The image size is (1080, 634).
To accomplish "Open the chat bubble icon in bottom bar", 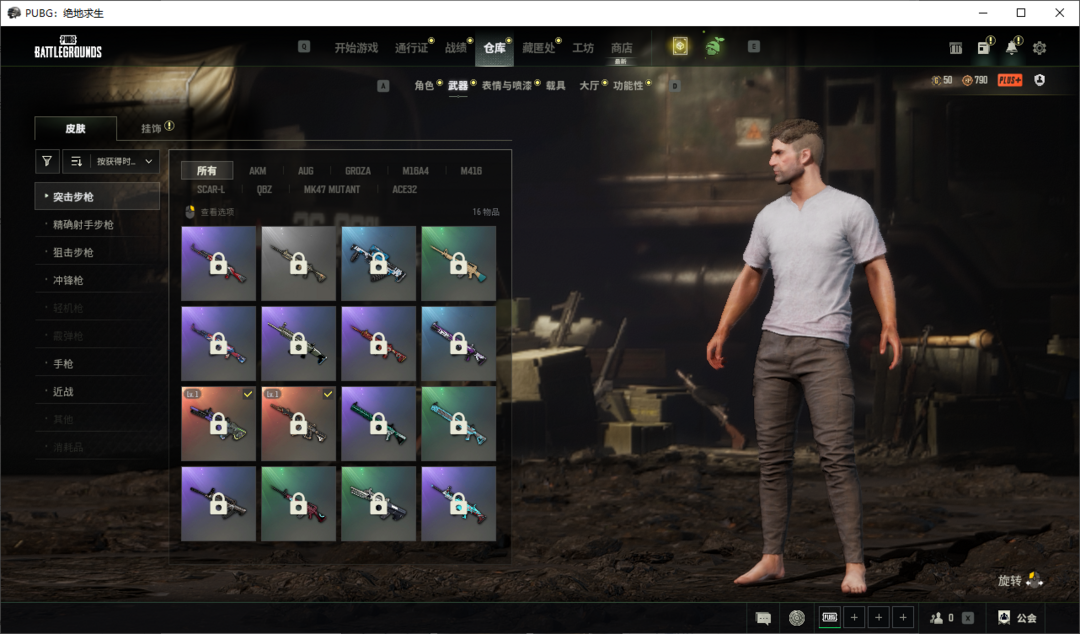I will coord(763,617).
